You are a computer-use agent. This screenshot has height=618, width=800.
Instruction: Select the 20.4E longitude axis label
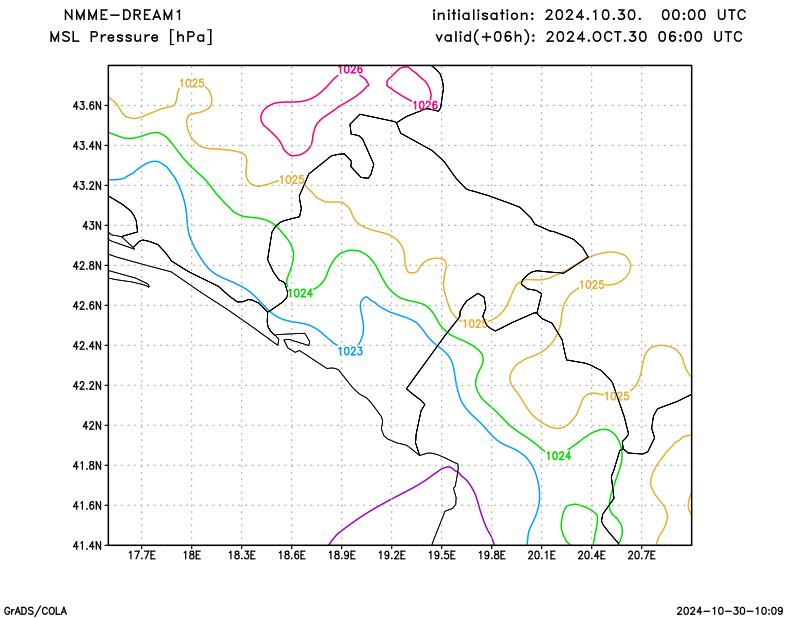pyautogui.click(x=591, y=555)
